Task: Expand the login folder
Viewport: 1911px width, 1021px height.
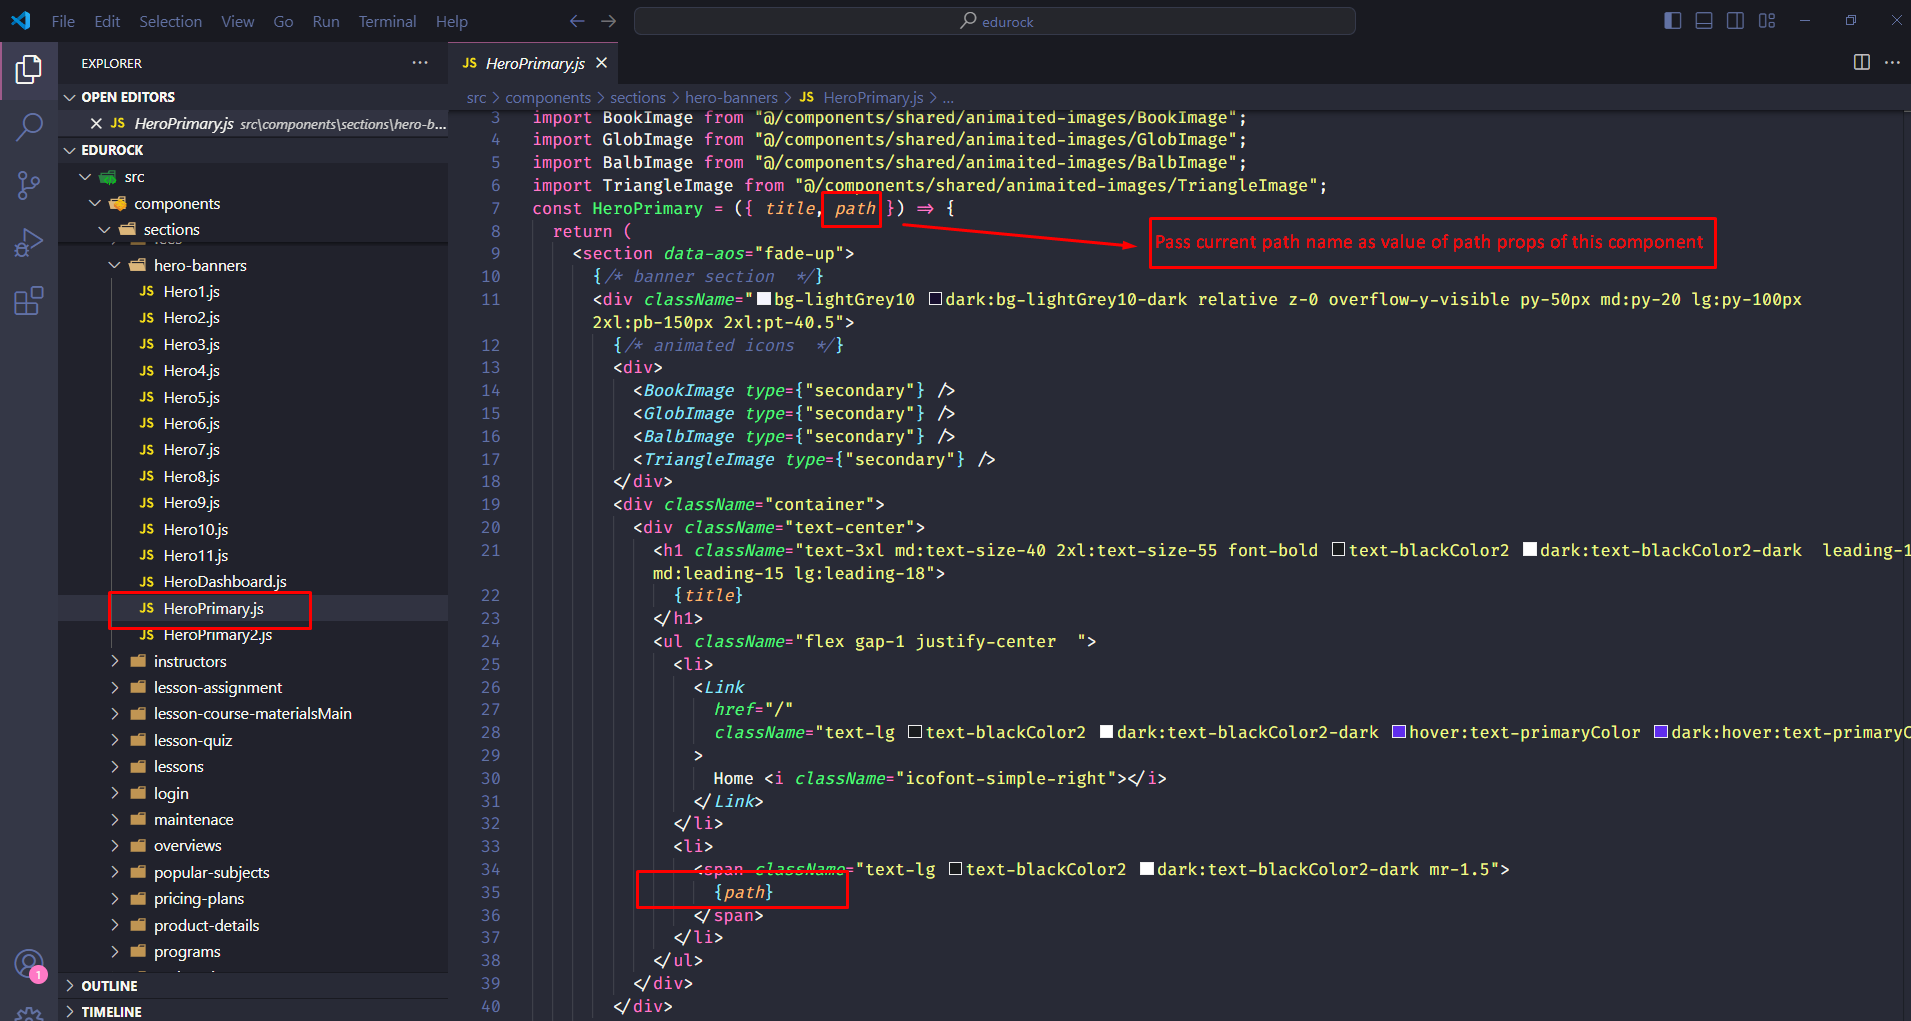Action: click(253, 793)
